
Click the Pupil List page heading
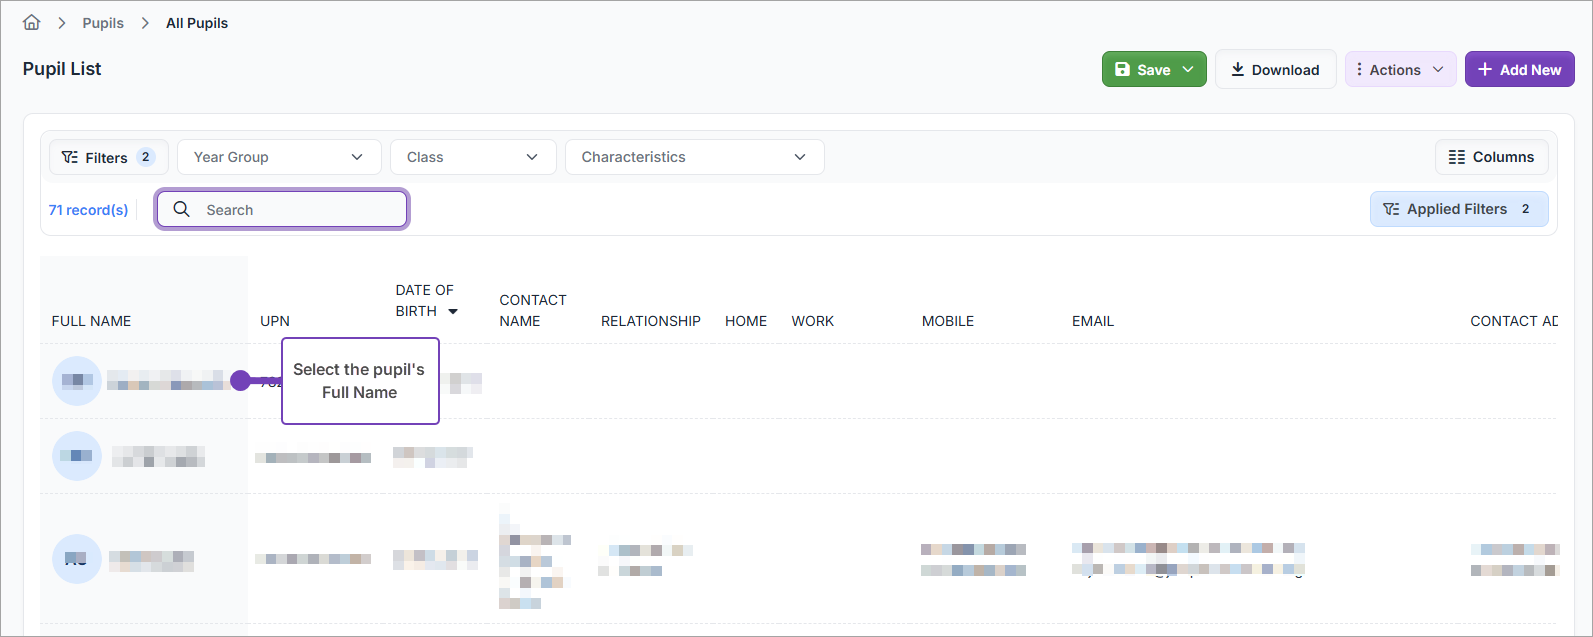(62, 69)
